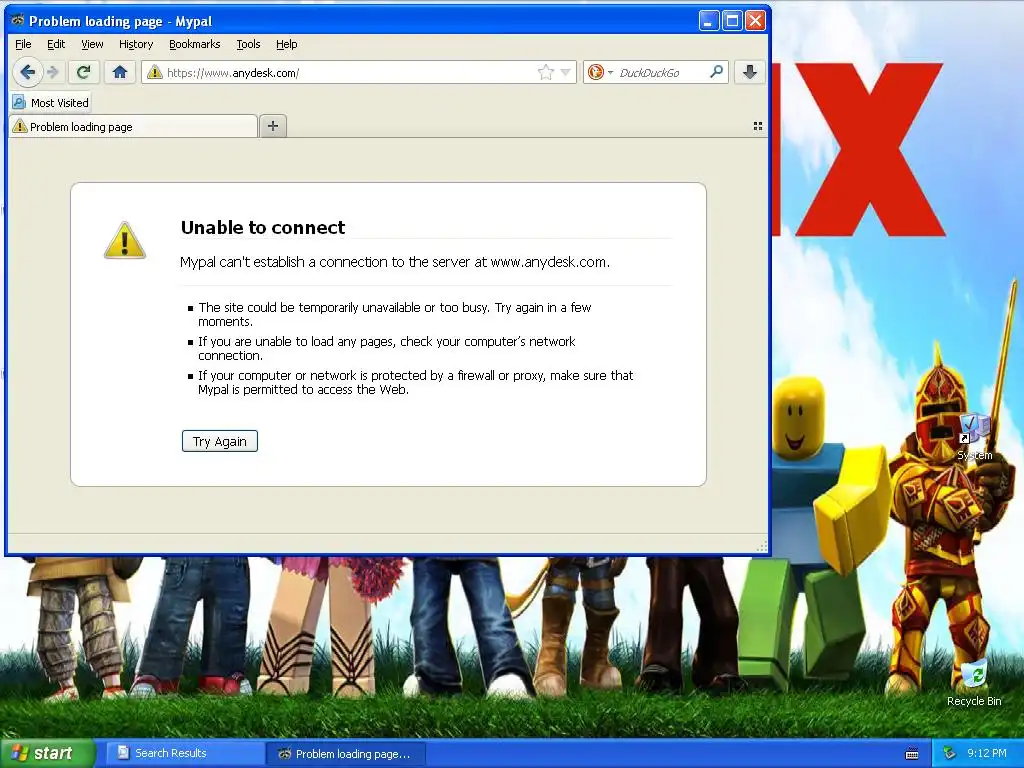This screenshot has width=1024, height=768.
Task: Click the text mentioning firewall or proxy
Action: [415, 383]
